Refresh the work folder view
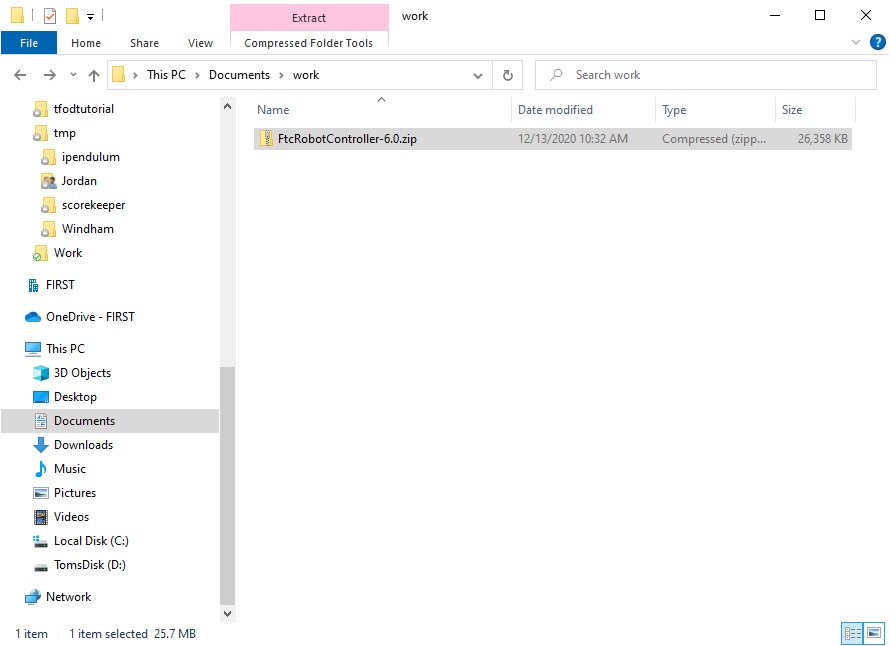The height and width of the screenshot is (646, 890). pos(508,75)
